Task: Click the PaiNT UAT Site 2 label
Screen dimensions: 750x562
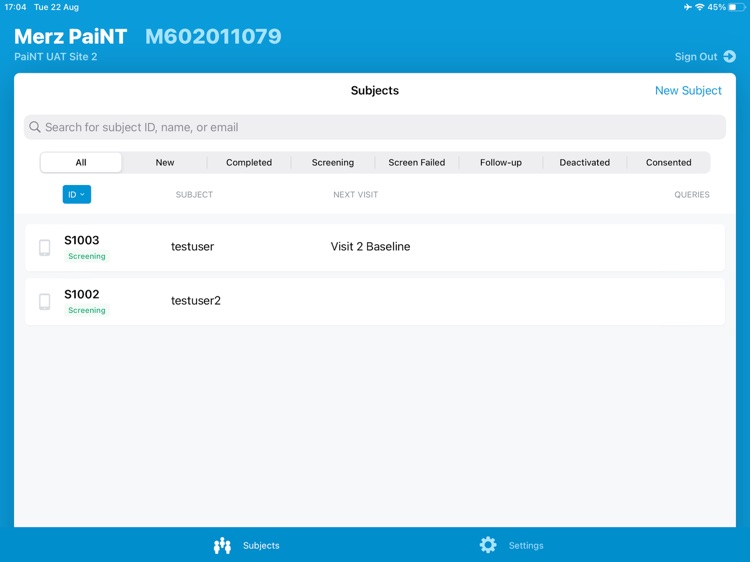Action: coord(55,56)
